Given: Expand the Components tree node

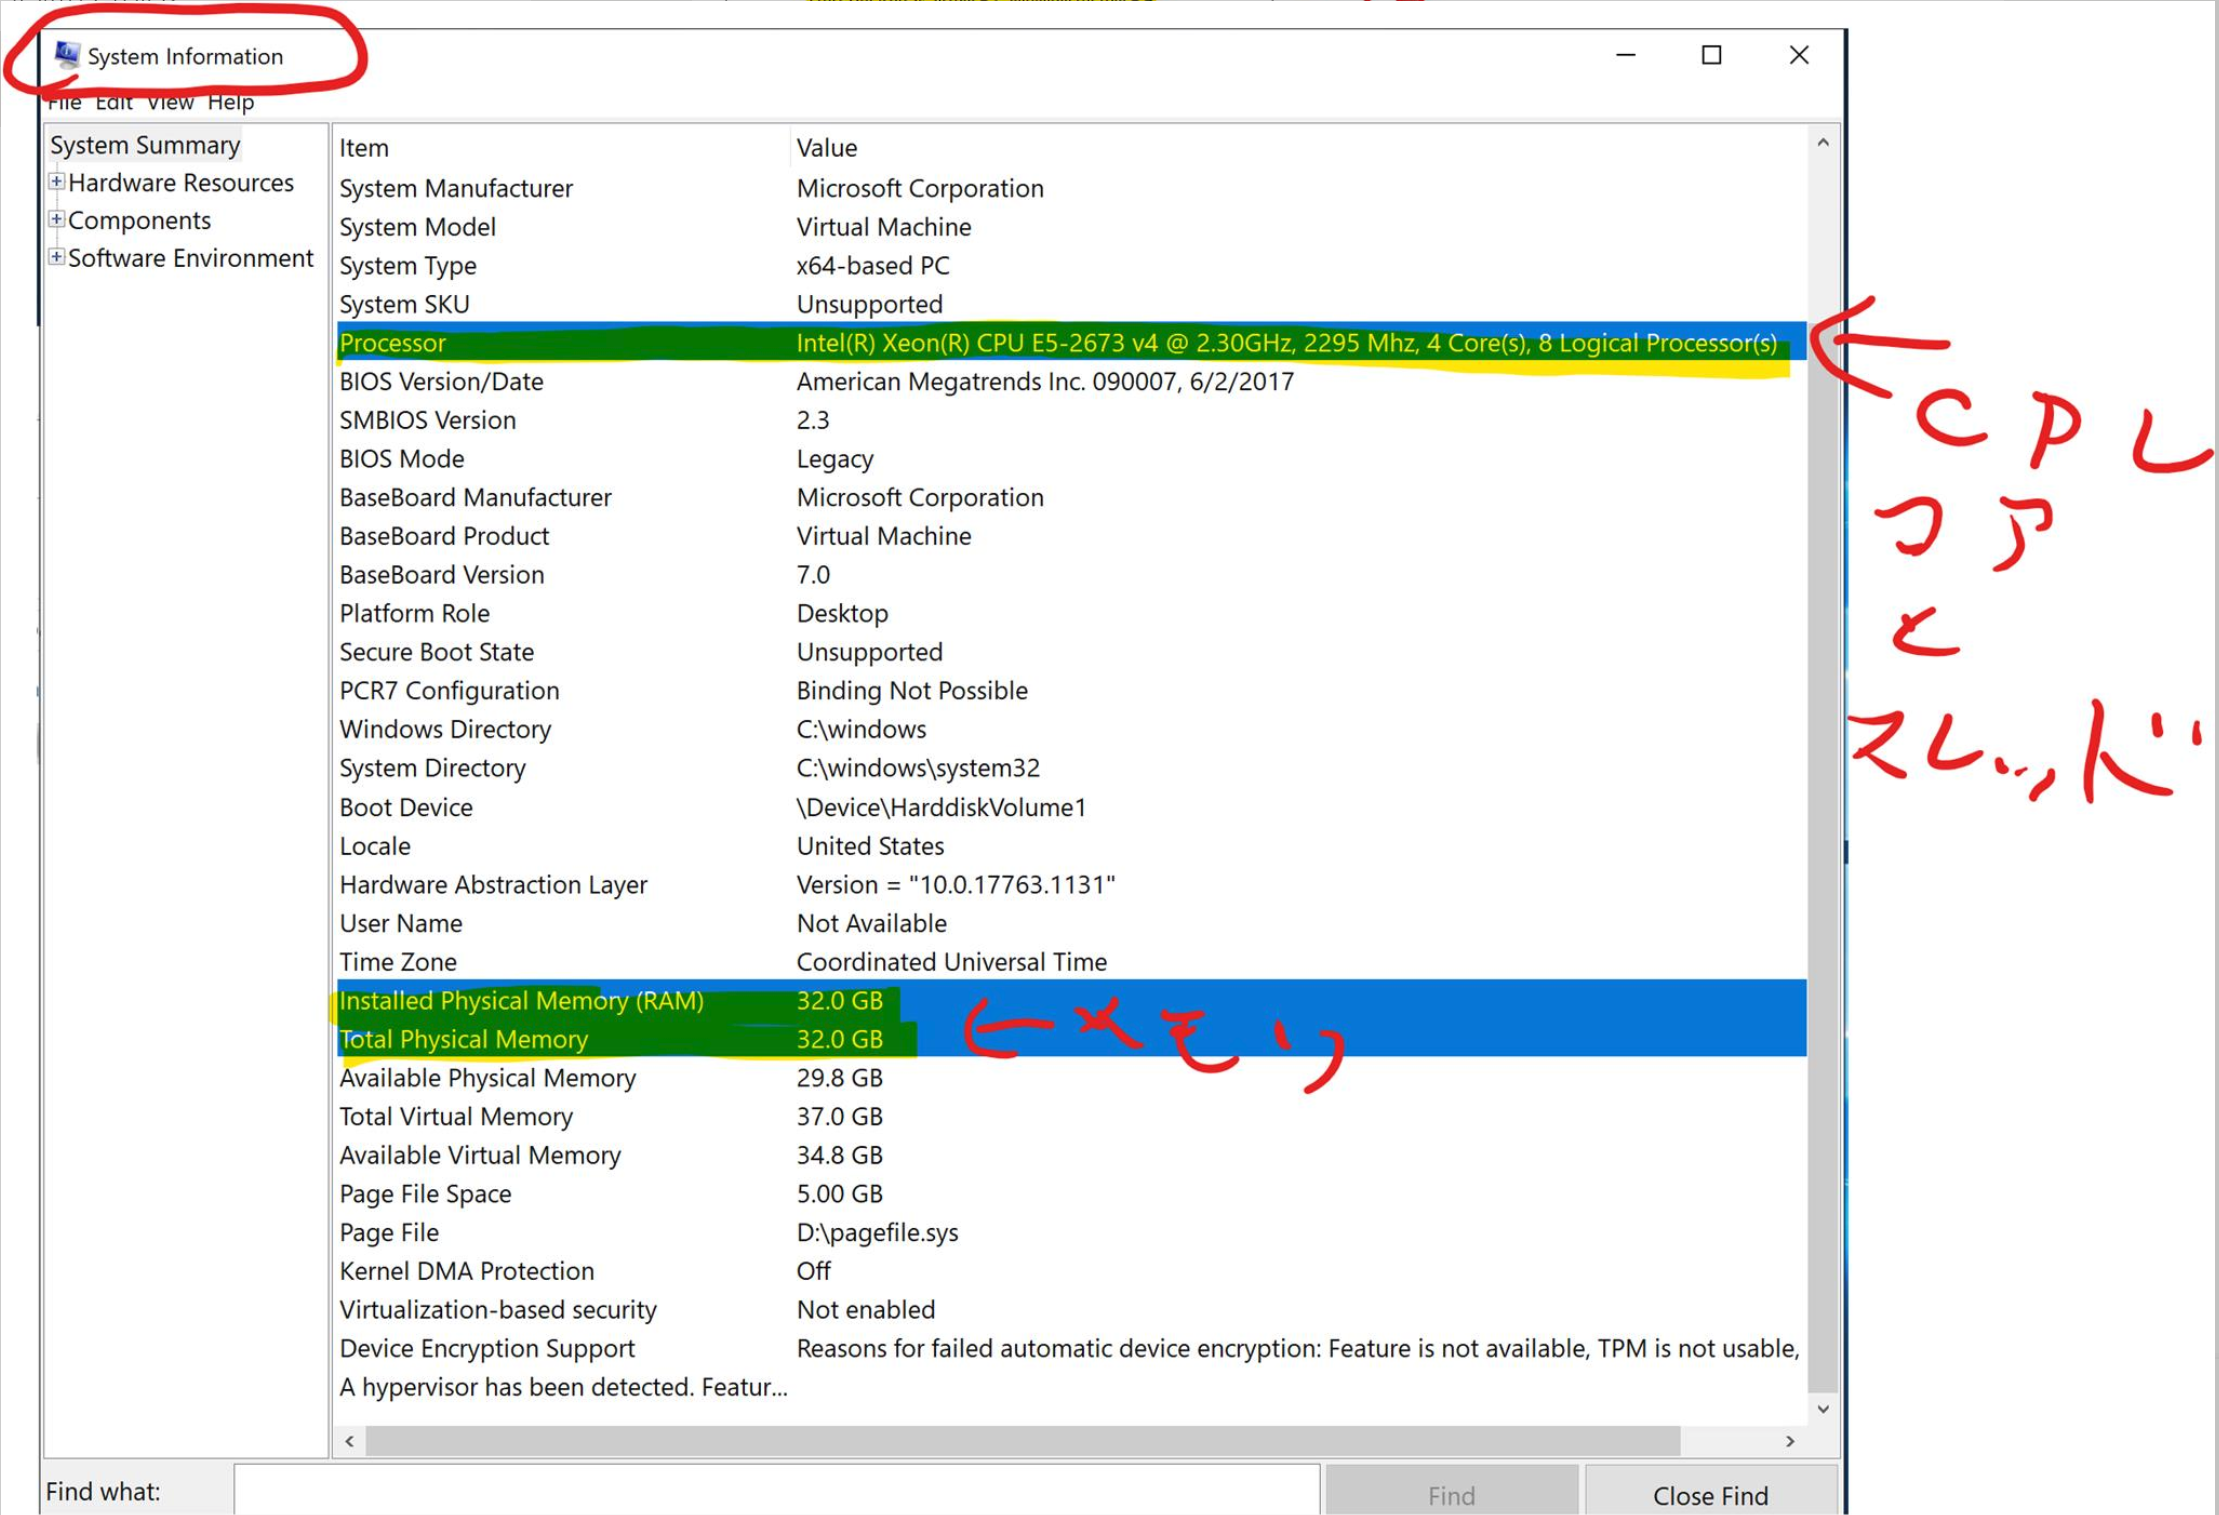Looking at the screenshot, I should pyautogui.click(x=57, y=220).
